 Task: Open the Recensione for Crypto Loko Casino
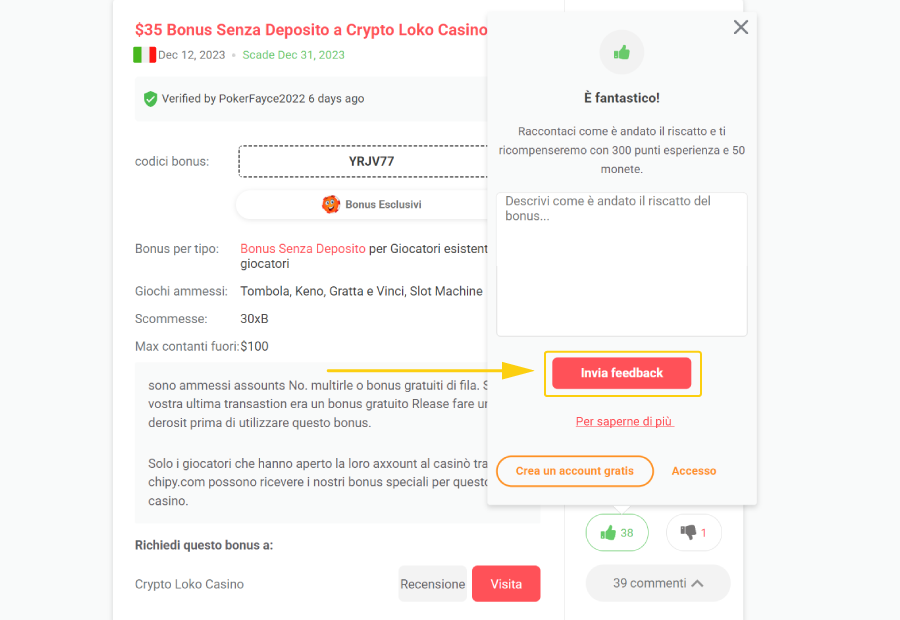tap(433, 584)
